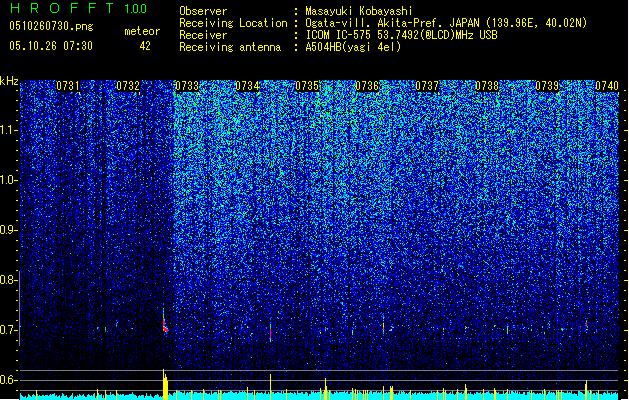Click the 0734 time marker
The height and width of the screenshot is (400, 629).
tap(247, 86)
